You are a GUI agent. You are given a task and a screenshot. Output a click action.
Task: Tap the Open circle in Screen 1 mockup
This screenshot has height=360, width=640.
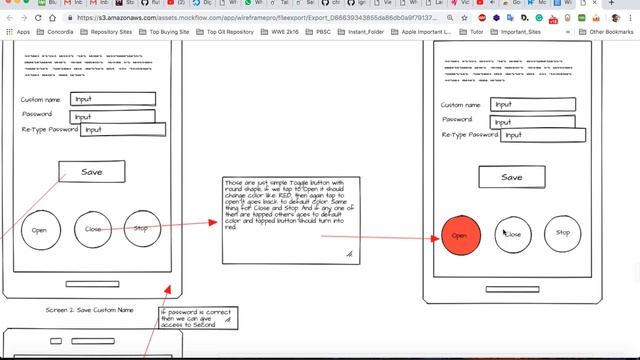41,230
